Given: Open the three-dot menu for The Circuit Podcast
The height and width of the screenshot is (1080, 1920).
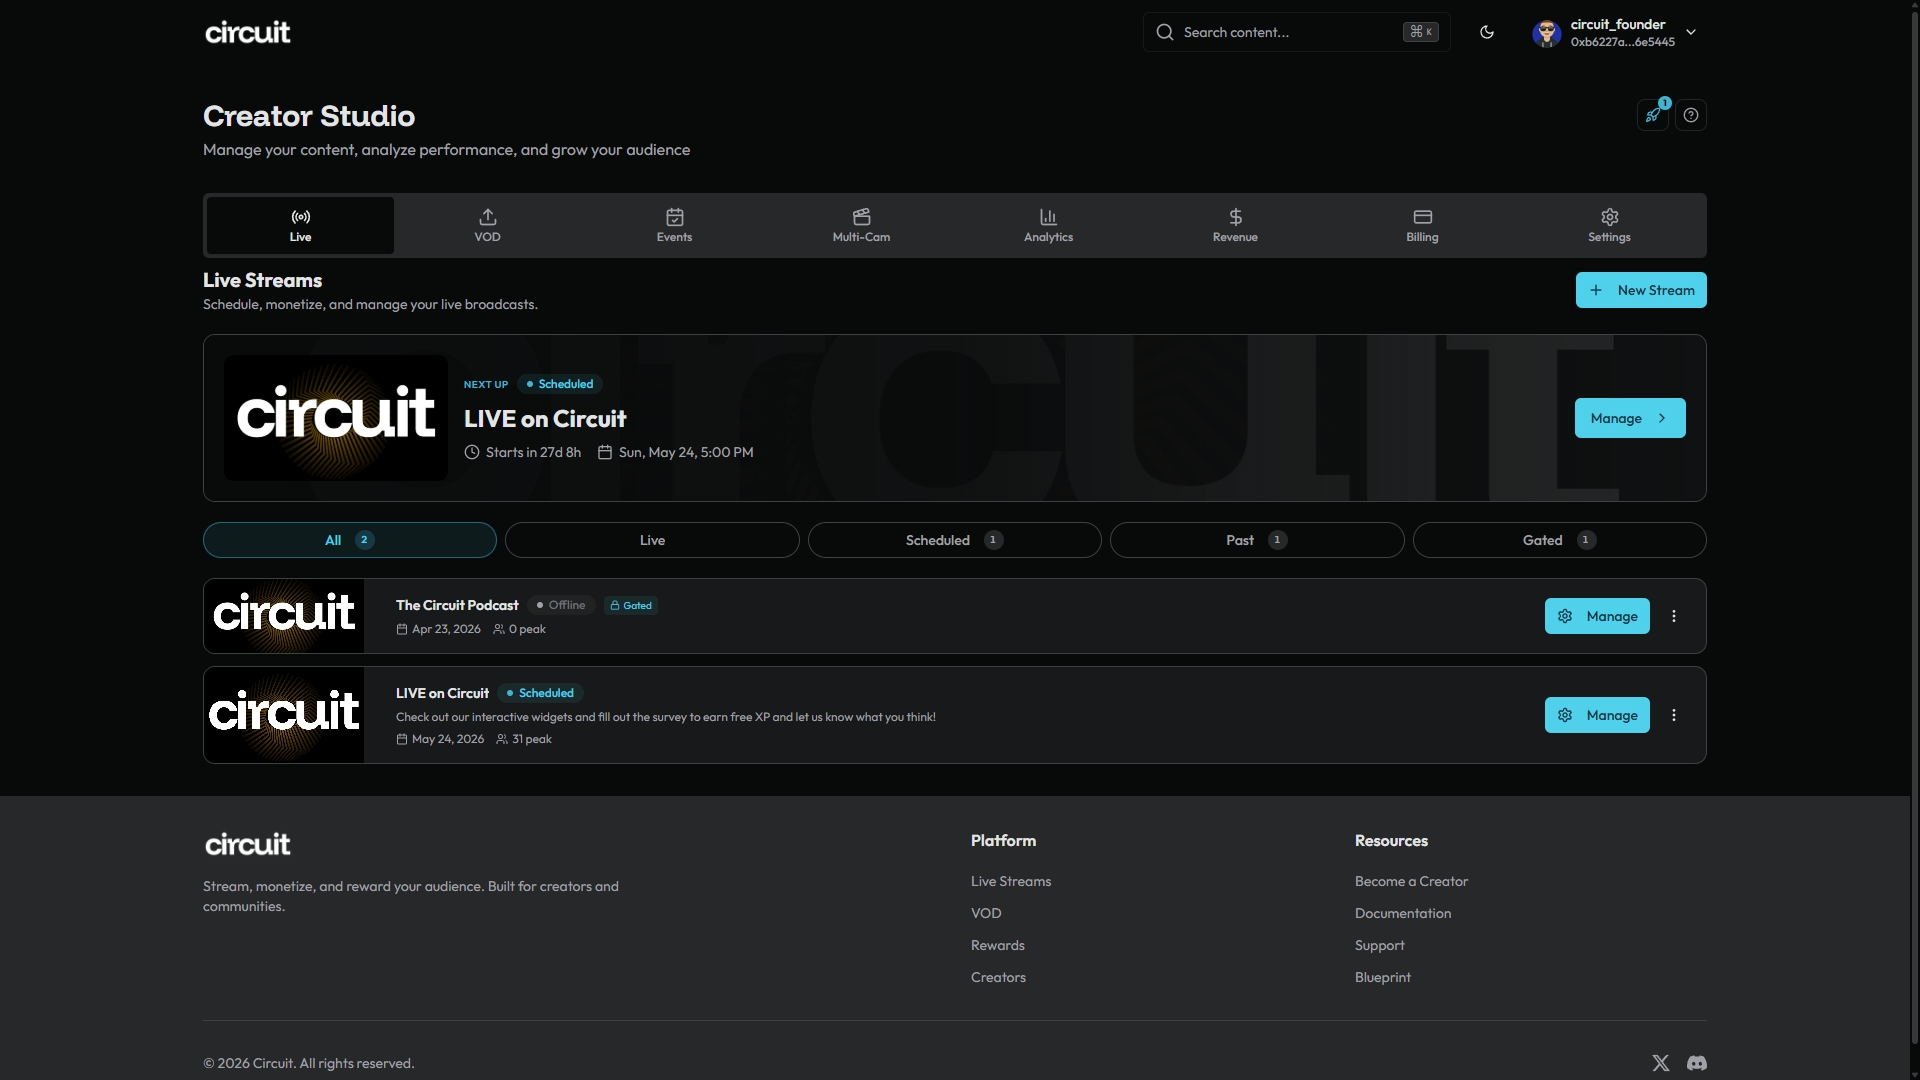Looking at the screenshot, I should click(x=1673, y=616).
